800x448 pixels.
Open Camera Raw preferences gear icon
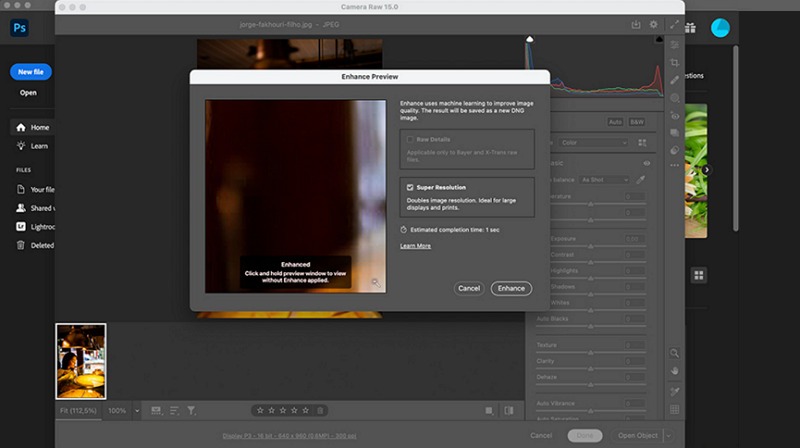[x=654, y=24]
